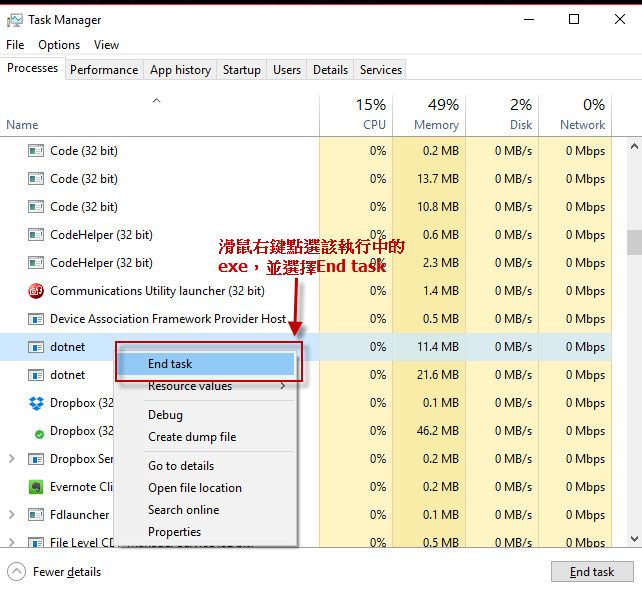
Task: Select Go to details in context menu
Action: [181, 466]
